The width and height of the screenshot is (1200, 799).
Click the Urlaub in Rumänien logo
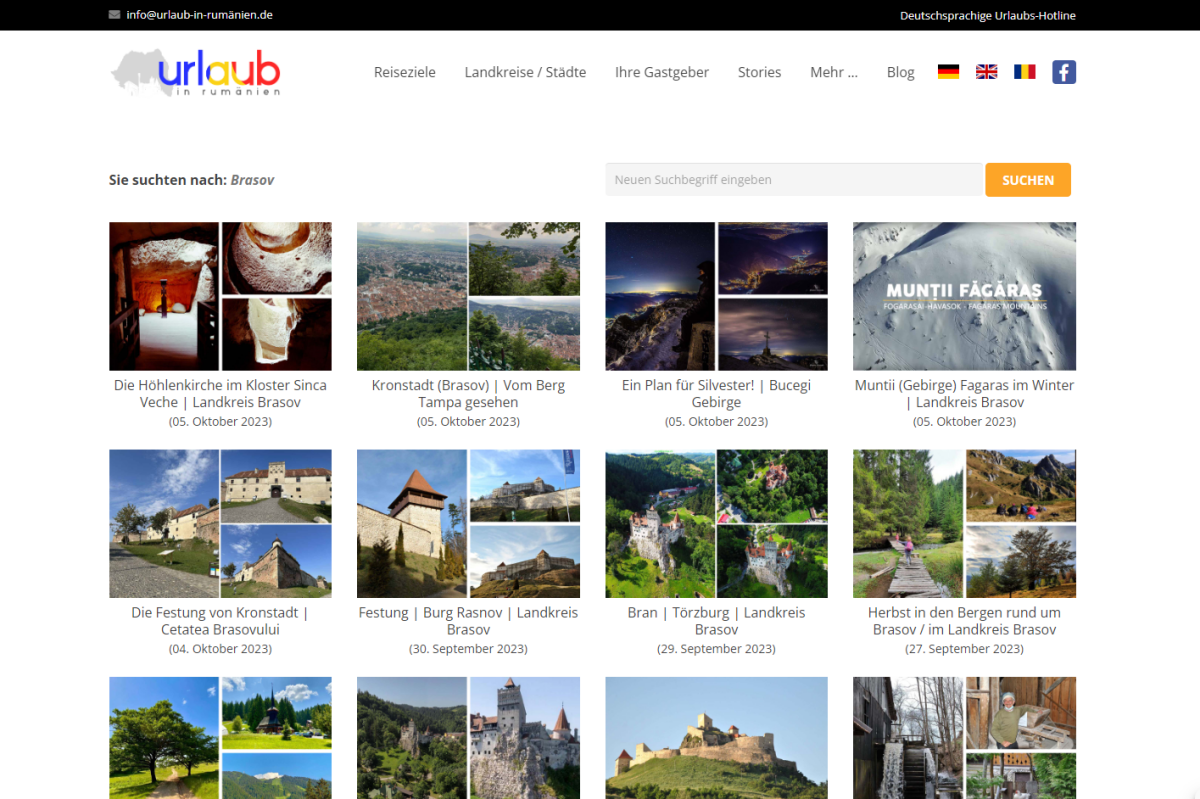(196, 72)
